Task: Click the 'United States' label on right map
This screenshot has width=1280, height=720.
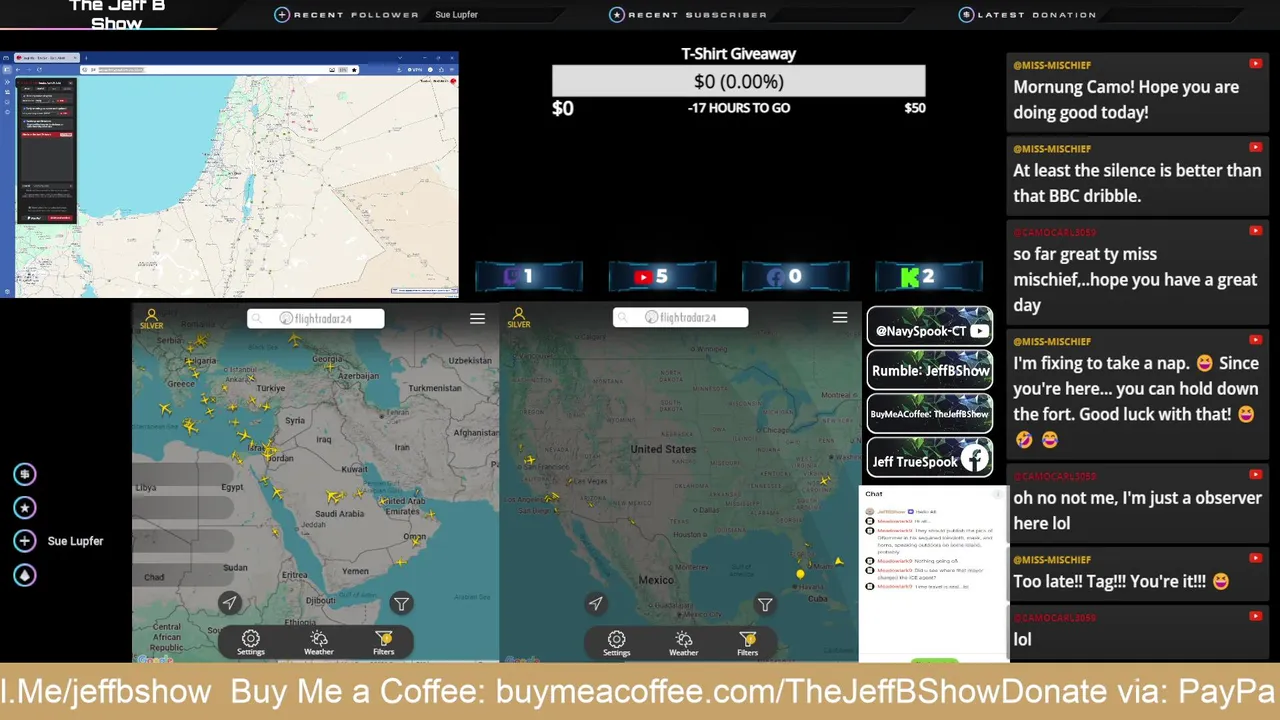Action: (x=663, y=449)
